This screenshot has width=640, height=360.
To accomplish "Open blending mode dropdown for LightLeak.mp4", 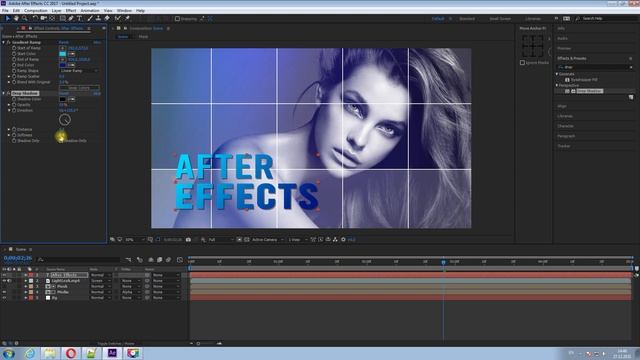I will (x=100, y=281).
